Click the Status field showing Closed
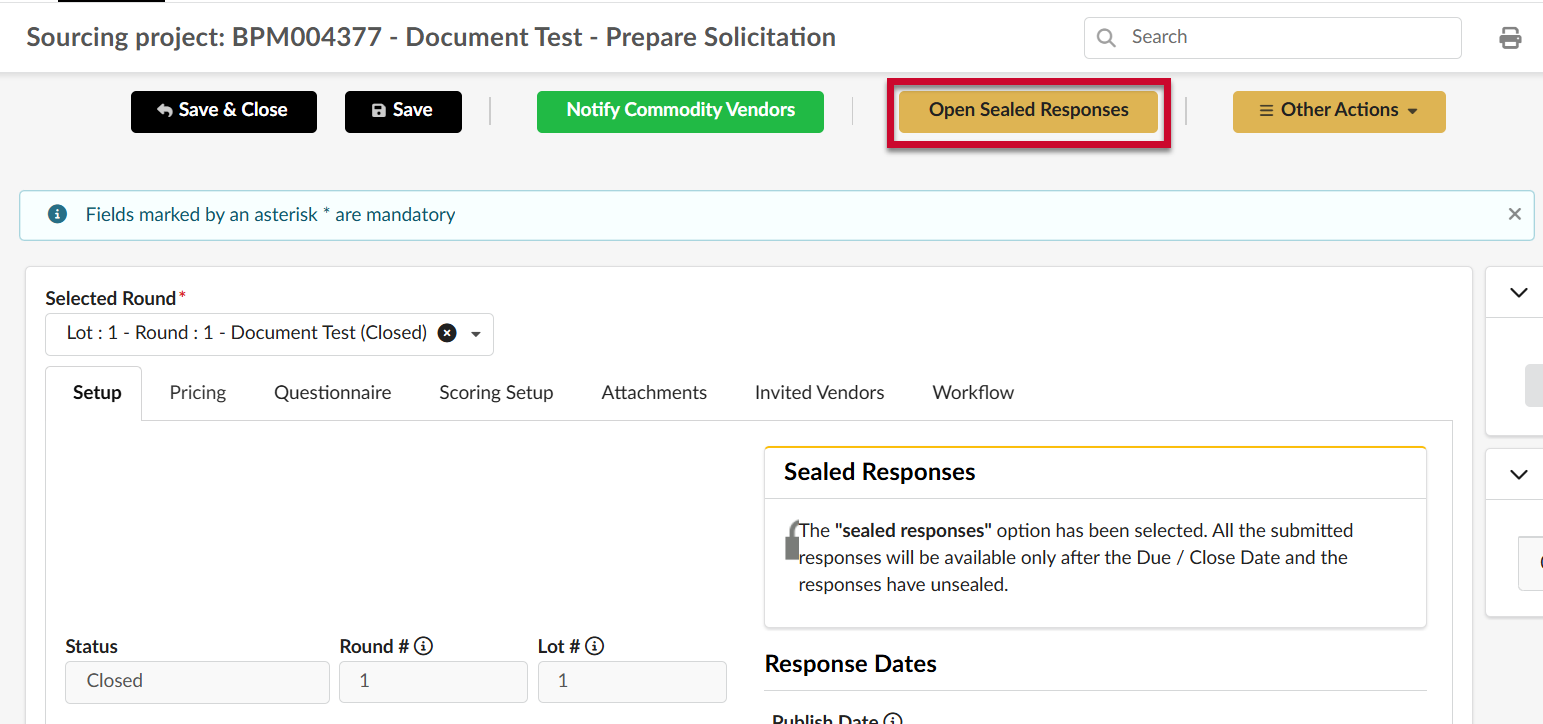The width and height of the screenshot is (1543, 724). (x=197, y=681)
